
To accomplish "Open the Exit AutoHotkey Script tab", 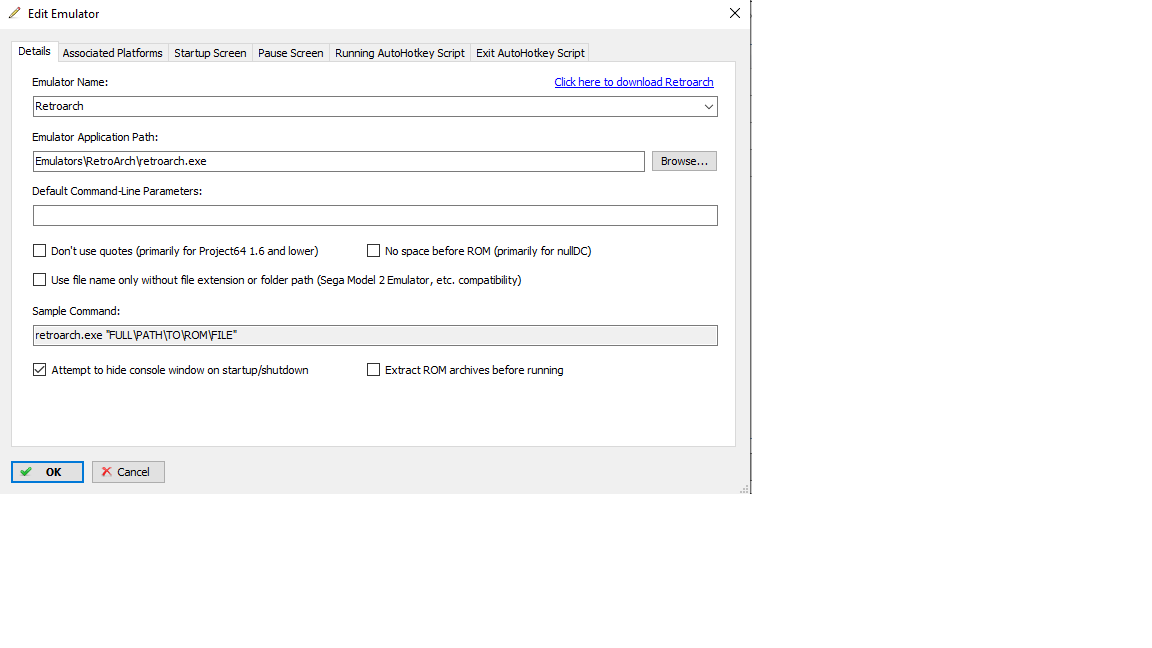I will click(x=530, y=53).
